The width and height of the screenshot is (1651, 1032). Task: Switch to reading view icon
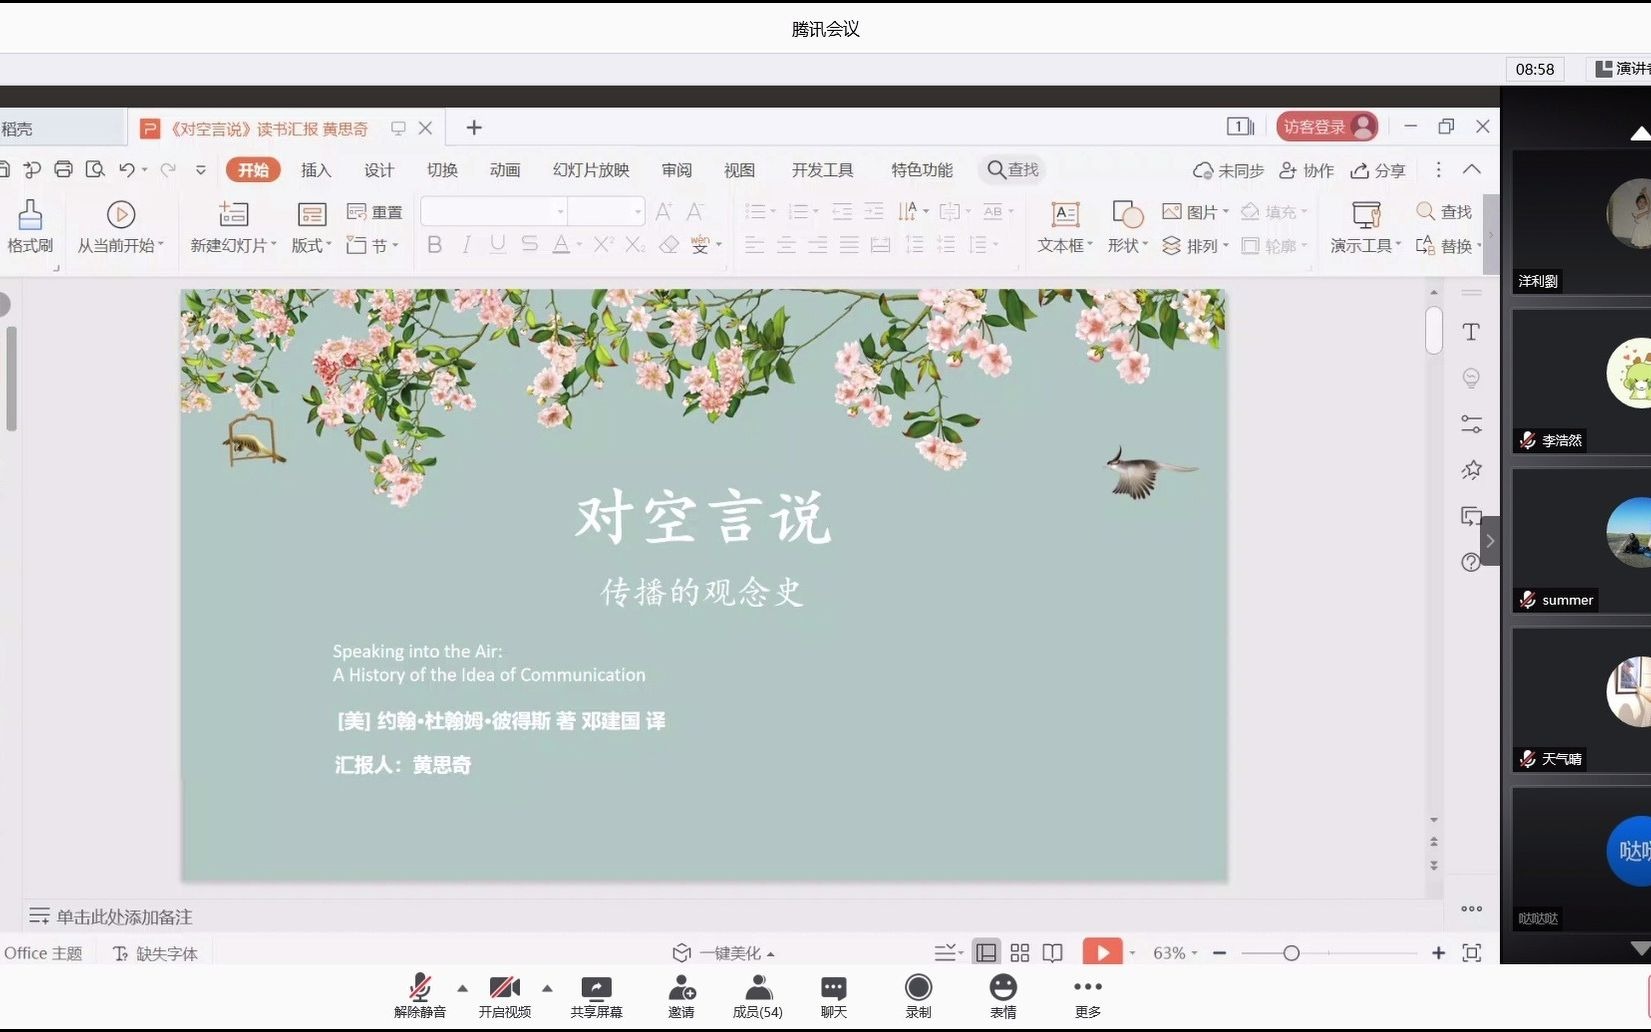[1053, 953]
